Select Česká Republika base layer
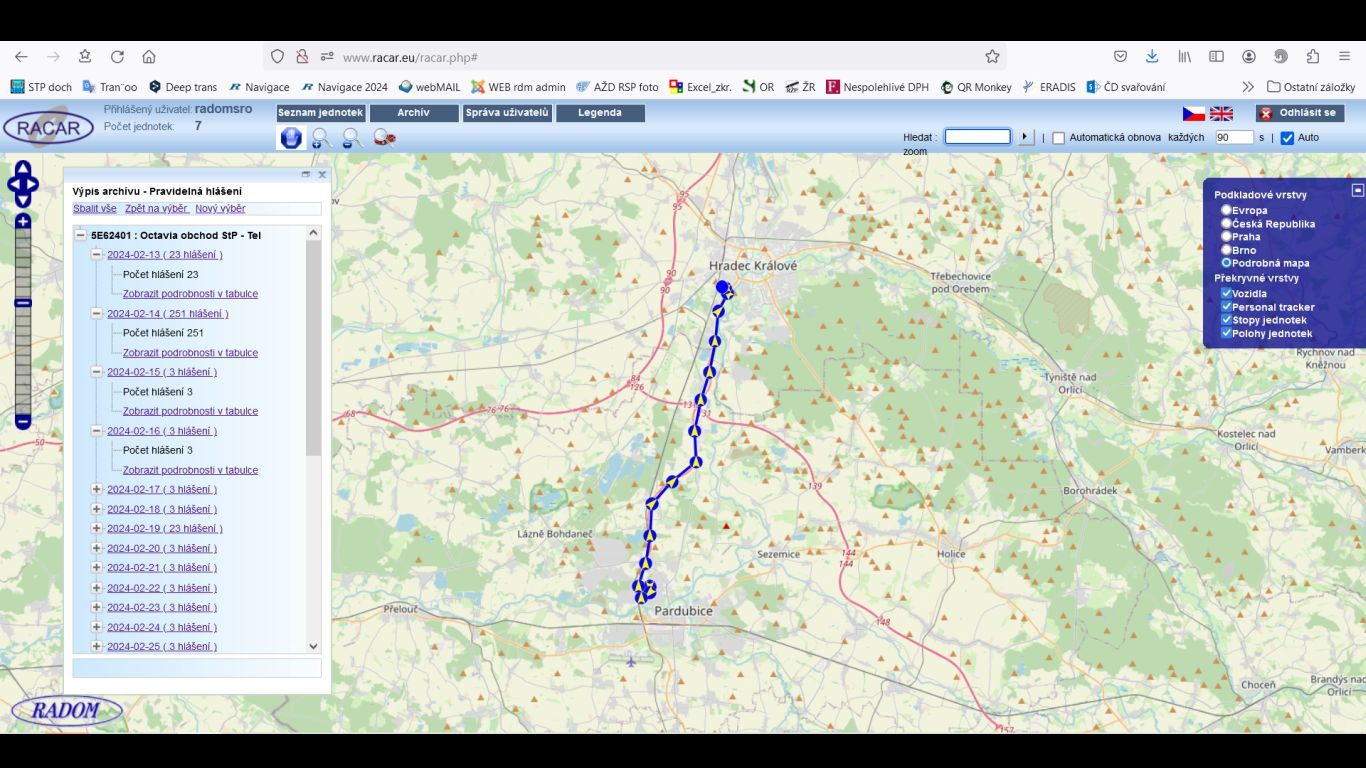1366x768 pixels. [x=1227, y=224]
